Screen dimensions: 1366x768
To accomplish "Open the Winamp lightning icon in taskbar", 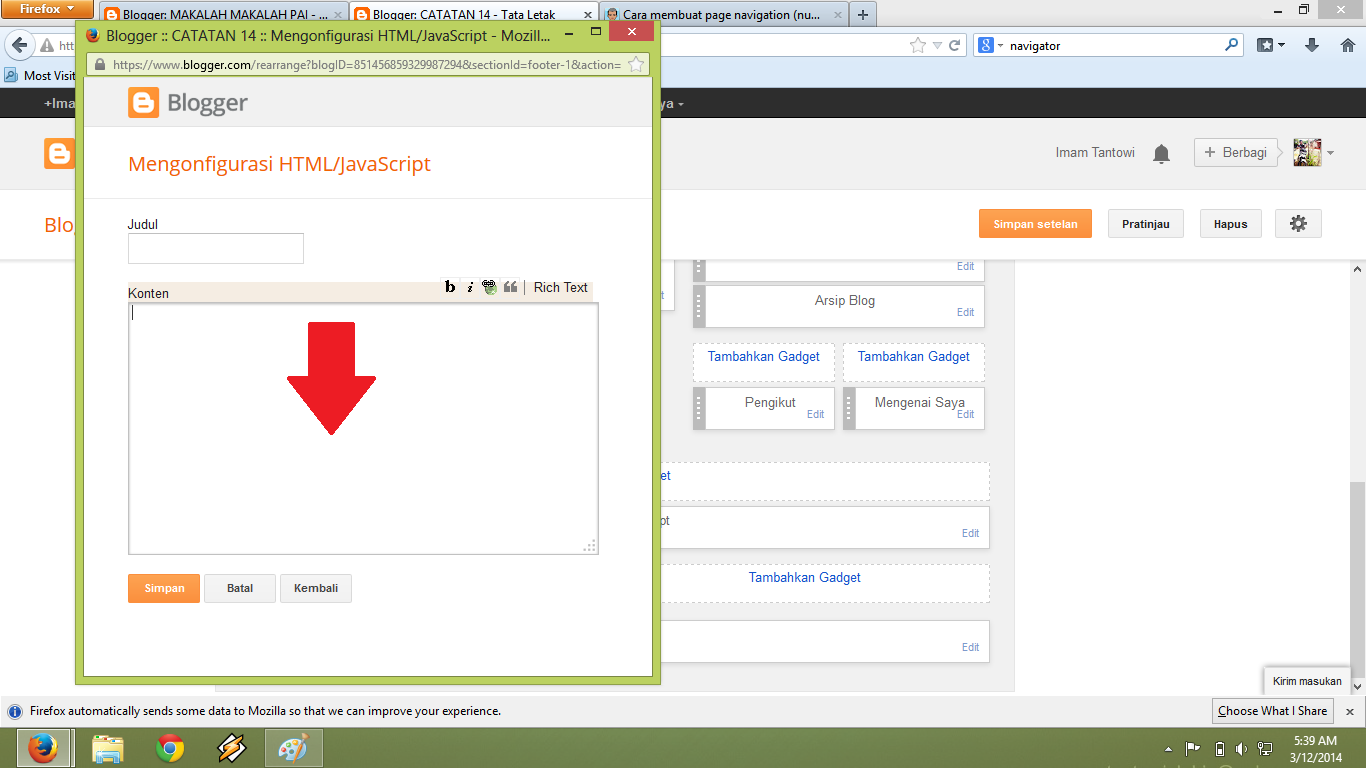I will tap(232, 748).
